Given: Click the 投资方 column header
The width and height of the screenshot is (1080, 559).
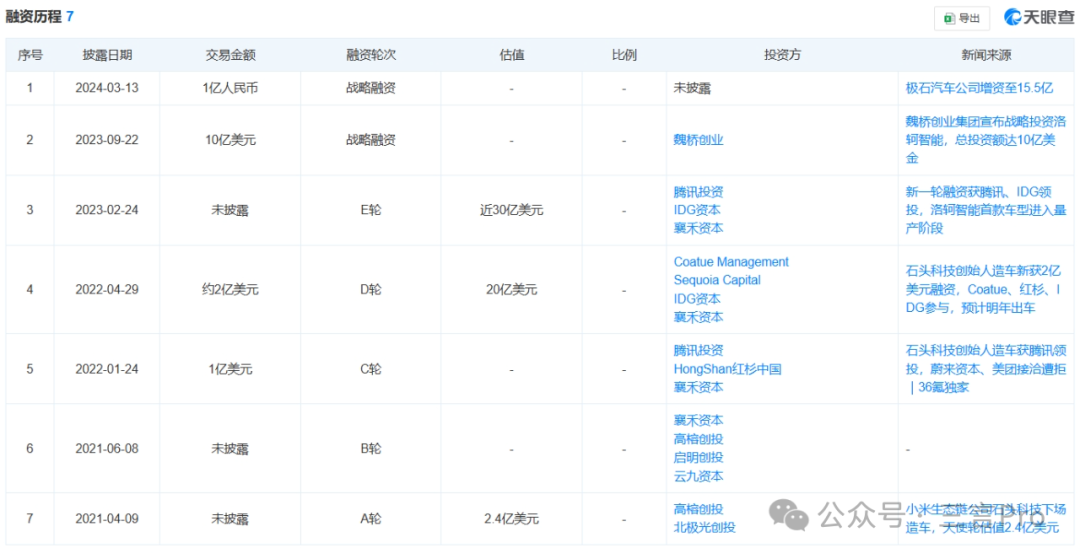Looking at the screenshot, I should pos(782,55).
